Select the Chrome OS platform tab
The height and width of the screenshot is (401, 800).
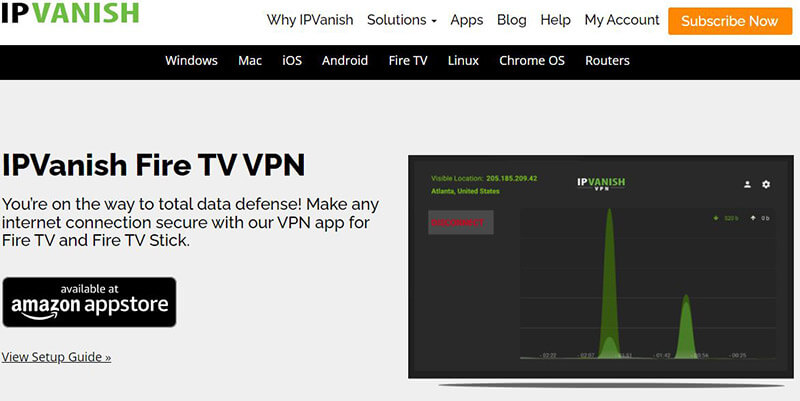click(532, 61)
